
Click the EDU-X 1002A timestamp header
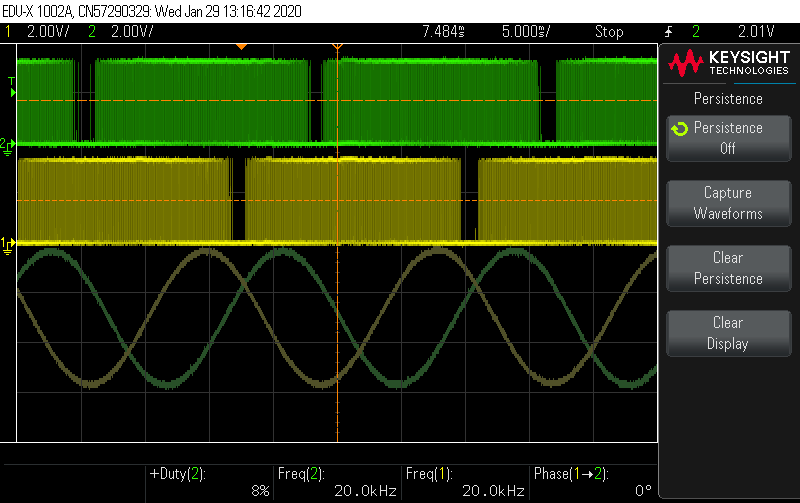[x=152, y=11]
